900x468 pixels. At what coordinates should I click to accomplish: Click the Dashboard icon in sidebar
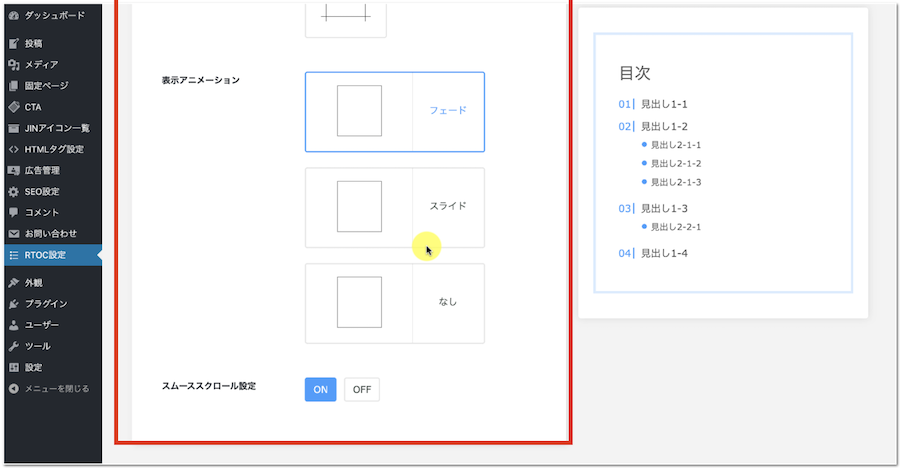pos(13,16)
